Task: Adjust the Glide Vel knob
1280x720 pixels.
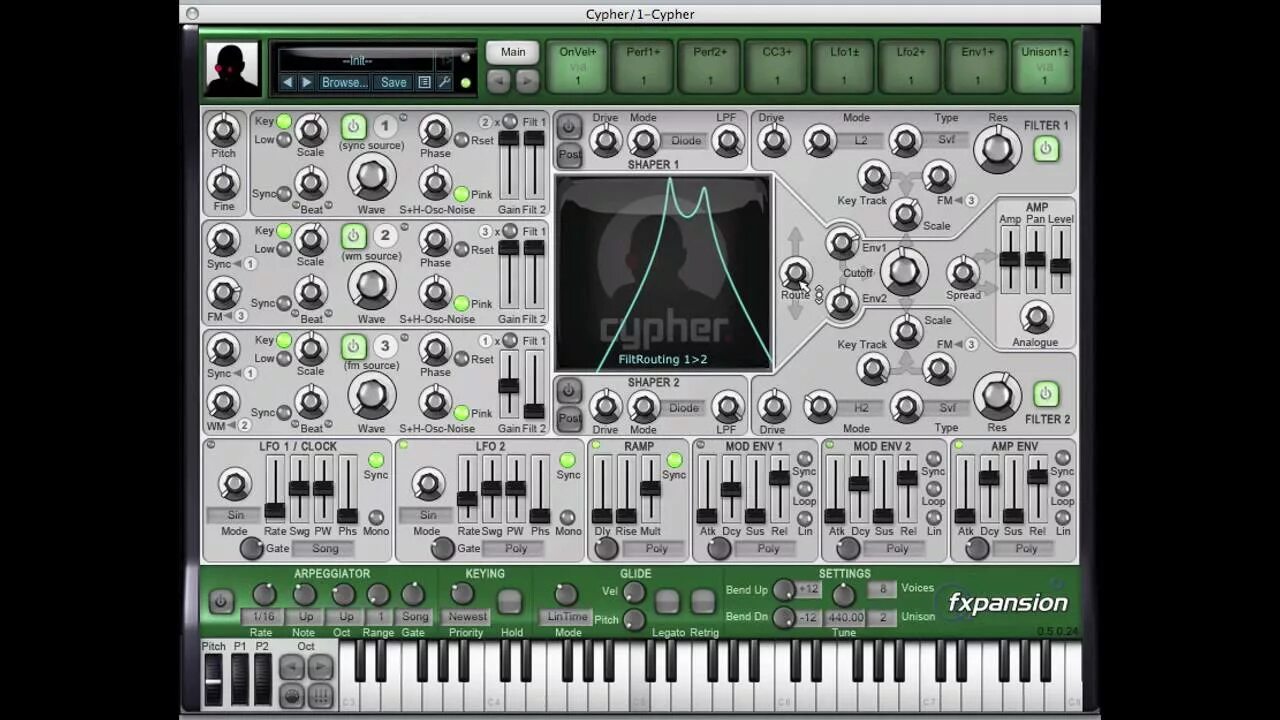Action: point(634,591)
